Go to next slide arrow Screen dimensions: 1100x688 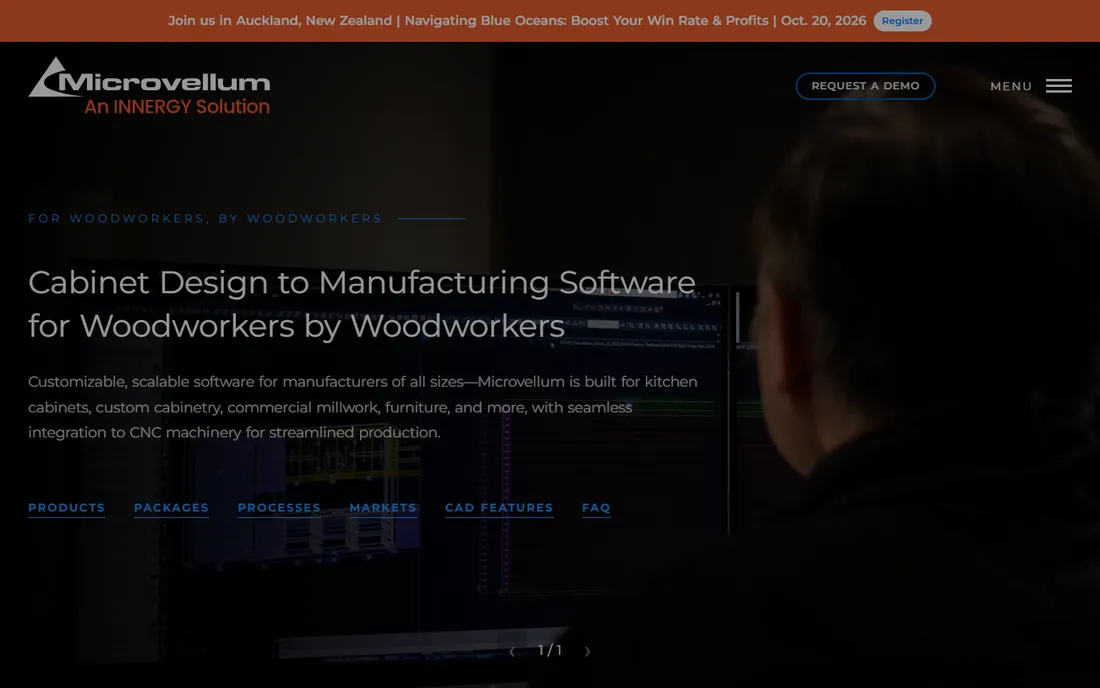tap(587, 652)
